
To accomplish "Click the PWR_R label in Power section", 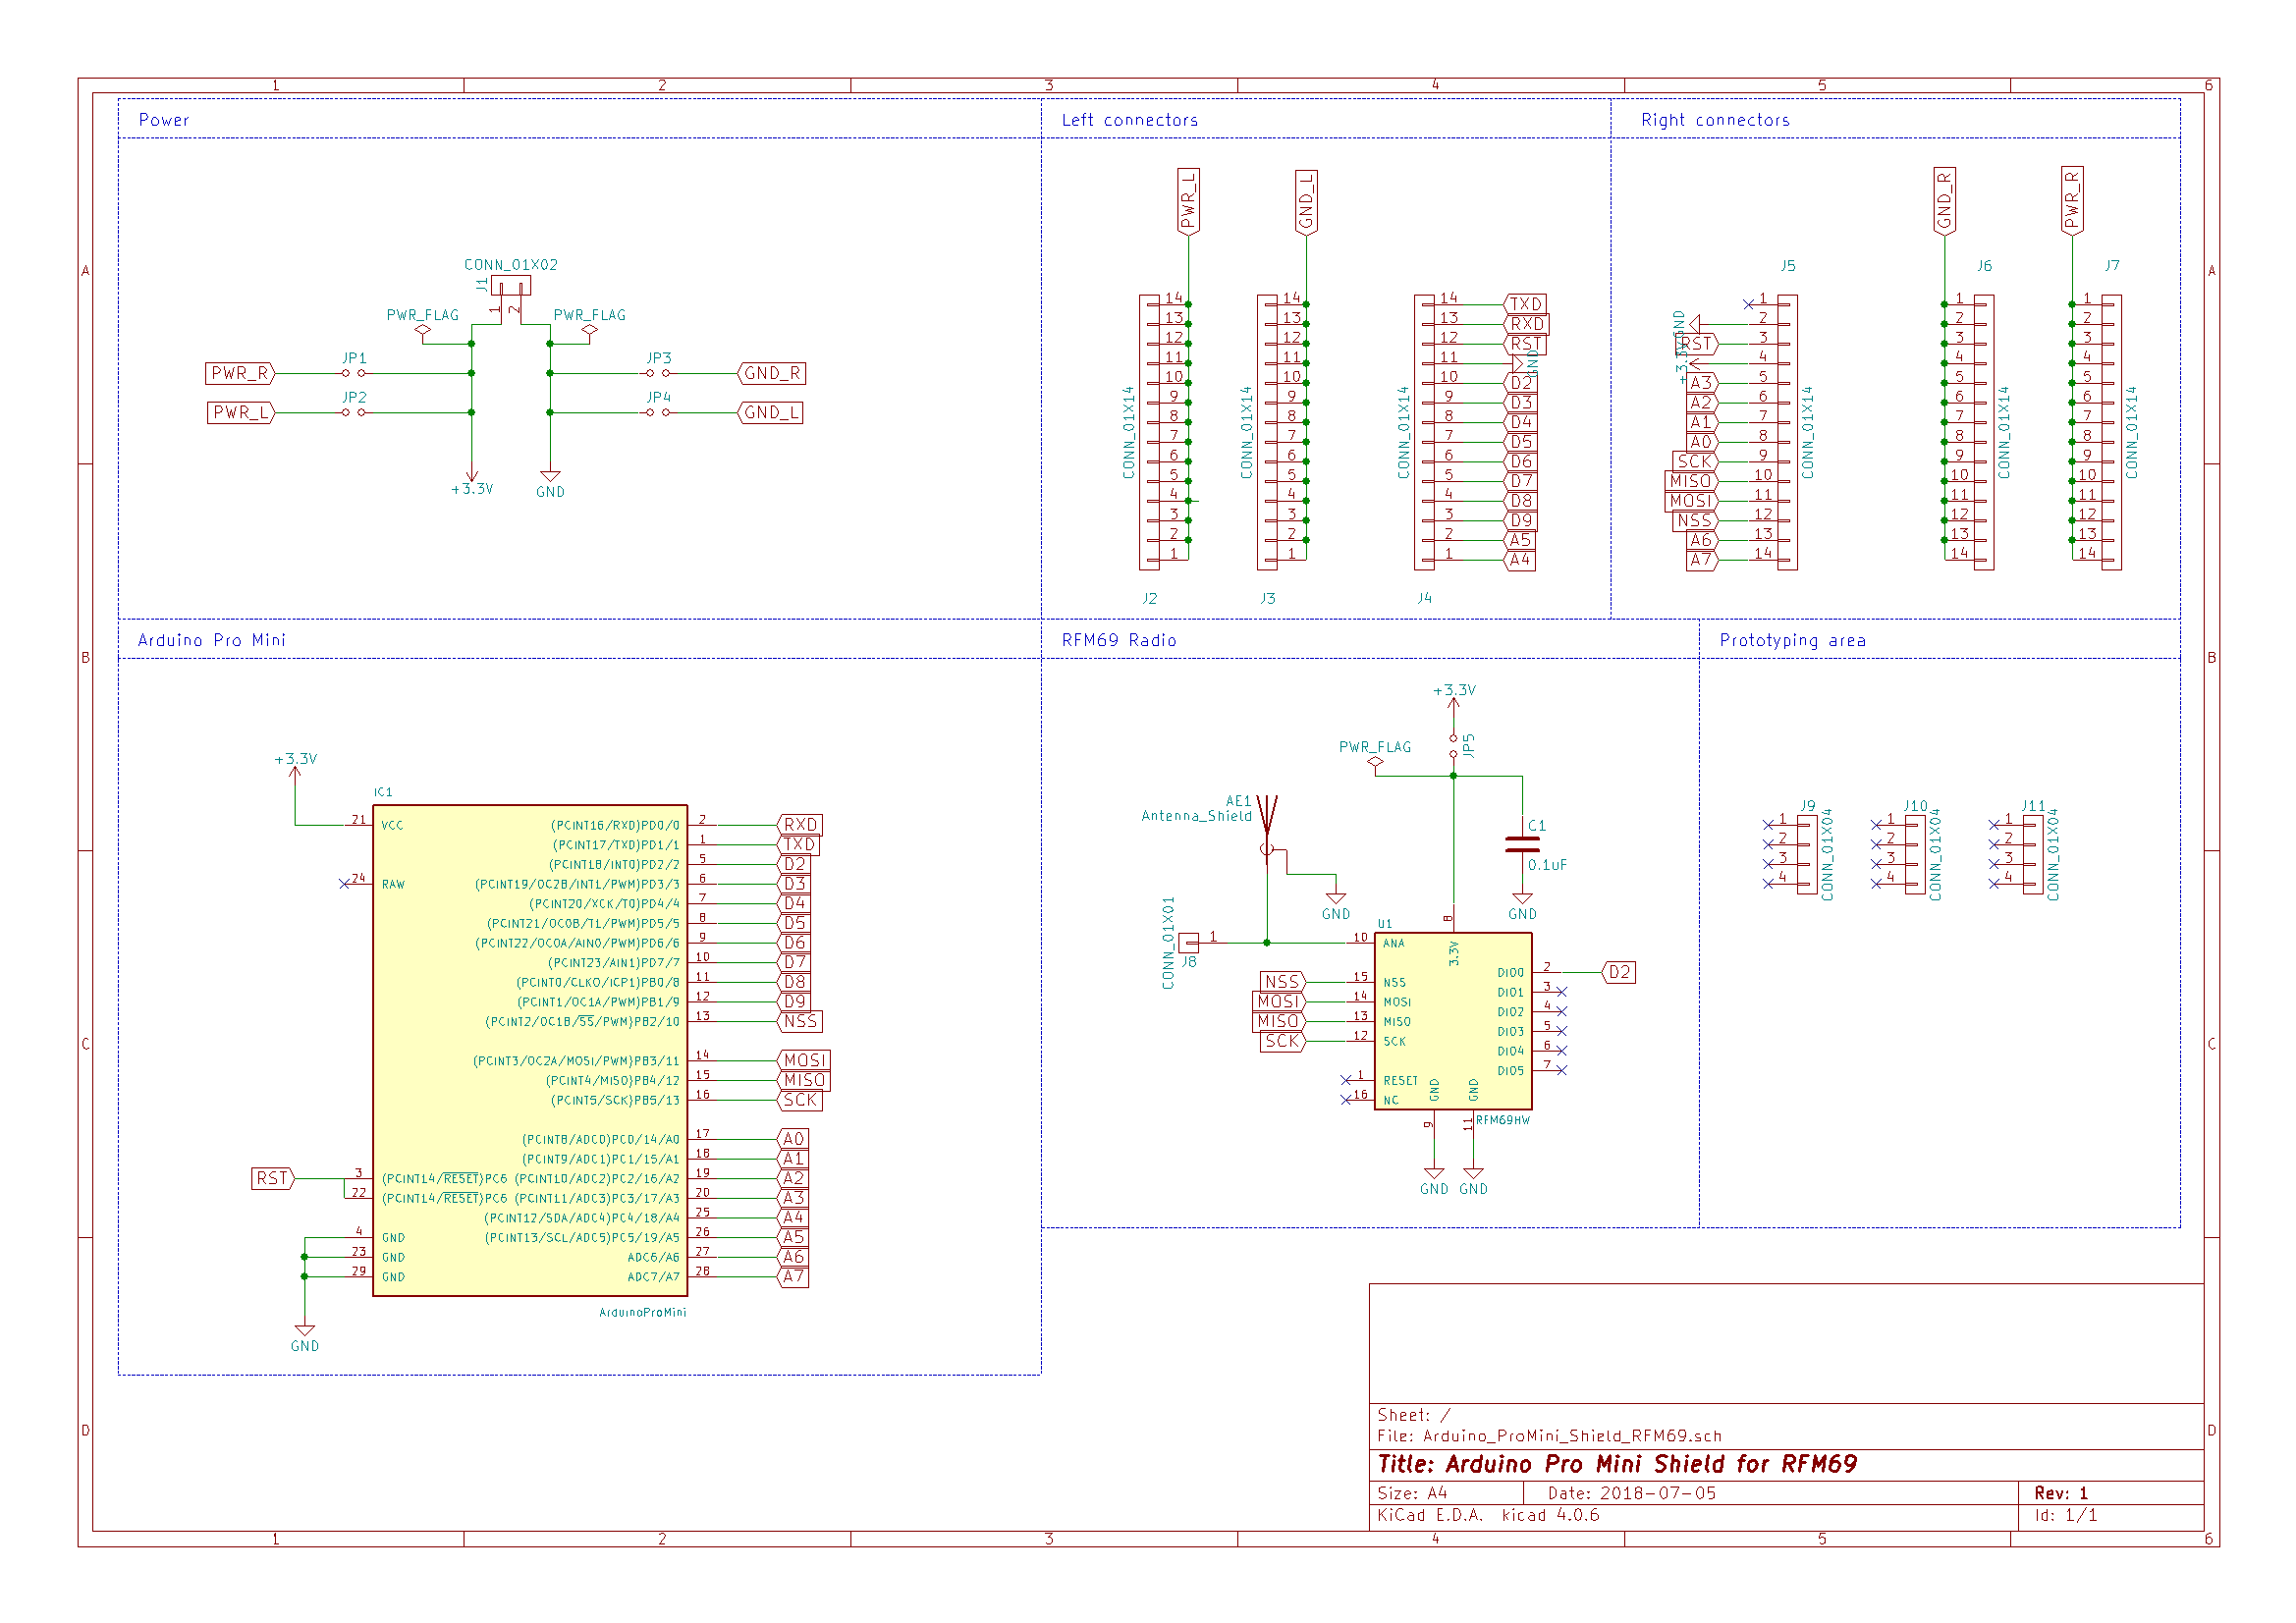I will point(240,373).
